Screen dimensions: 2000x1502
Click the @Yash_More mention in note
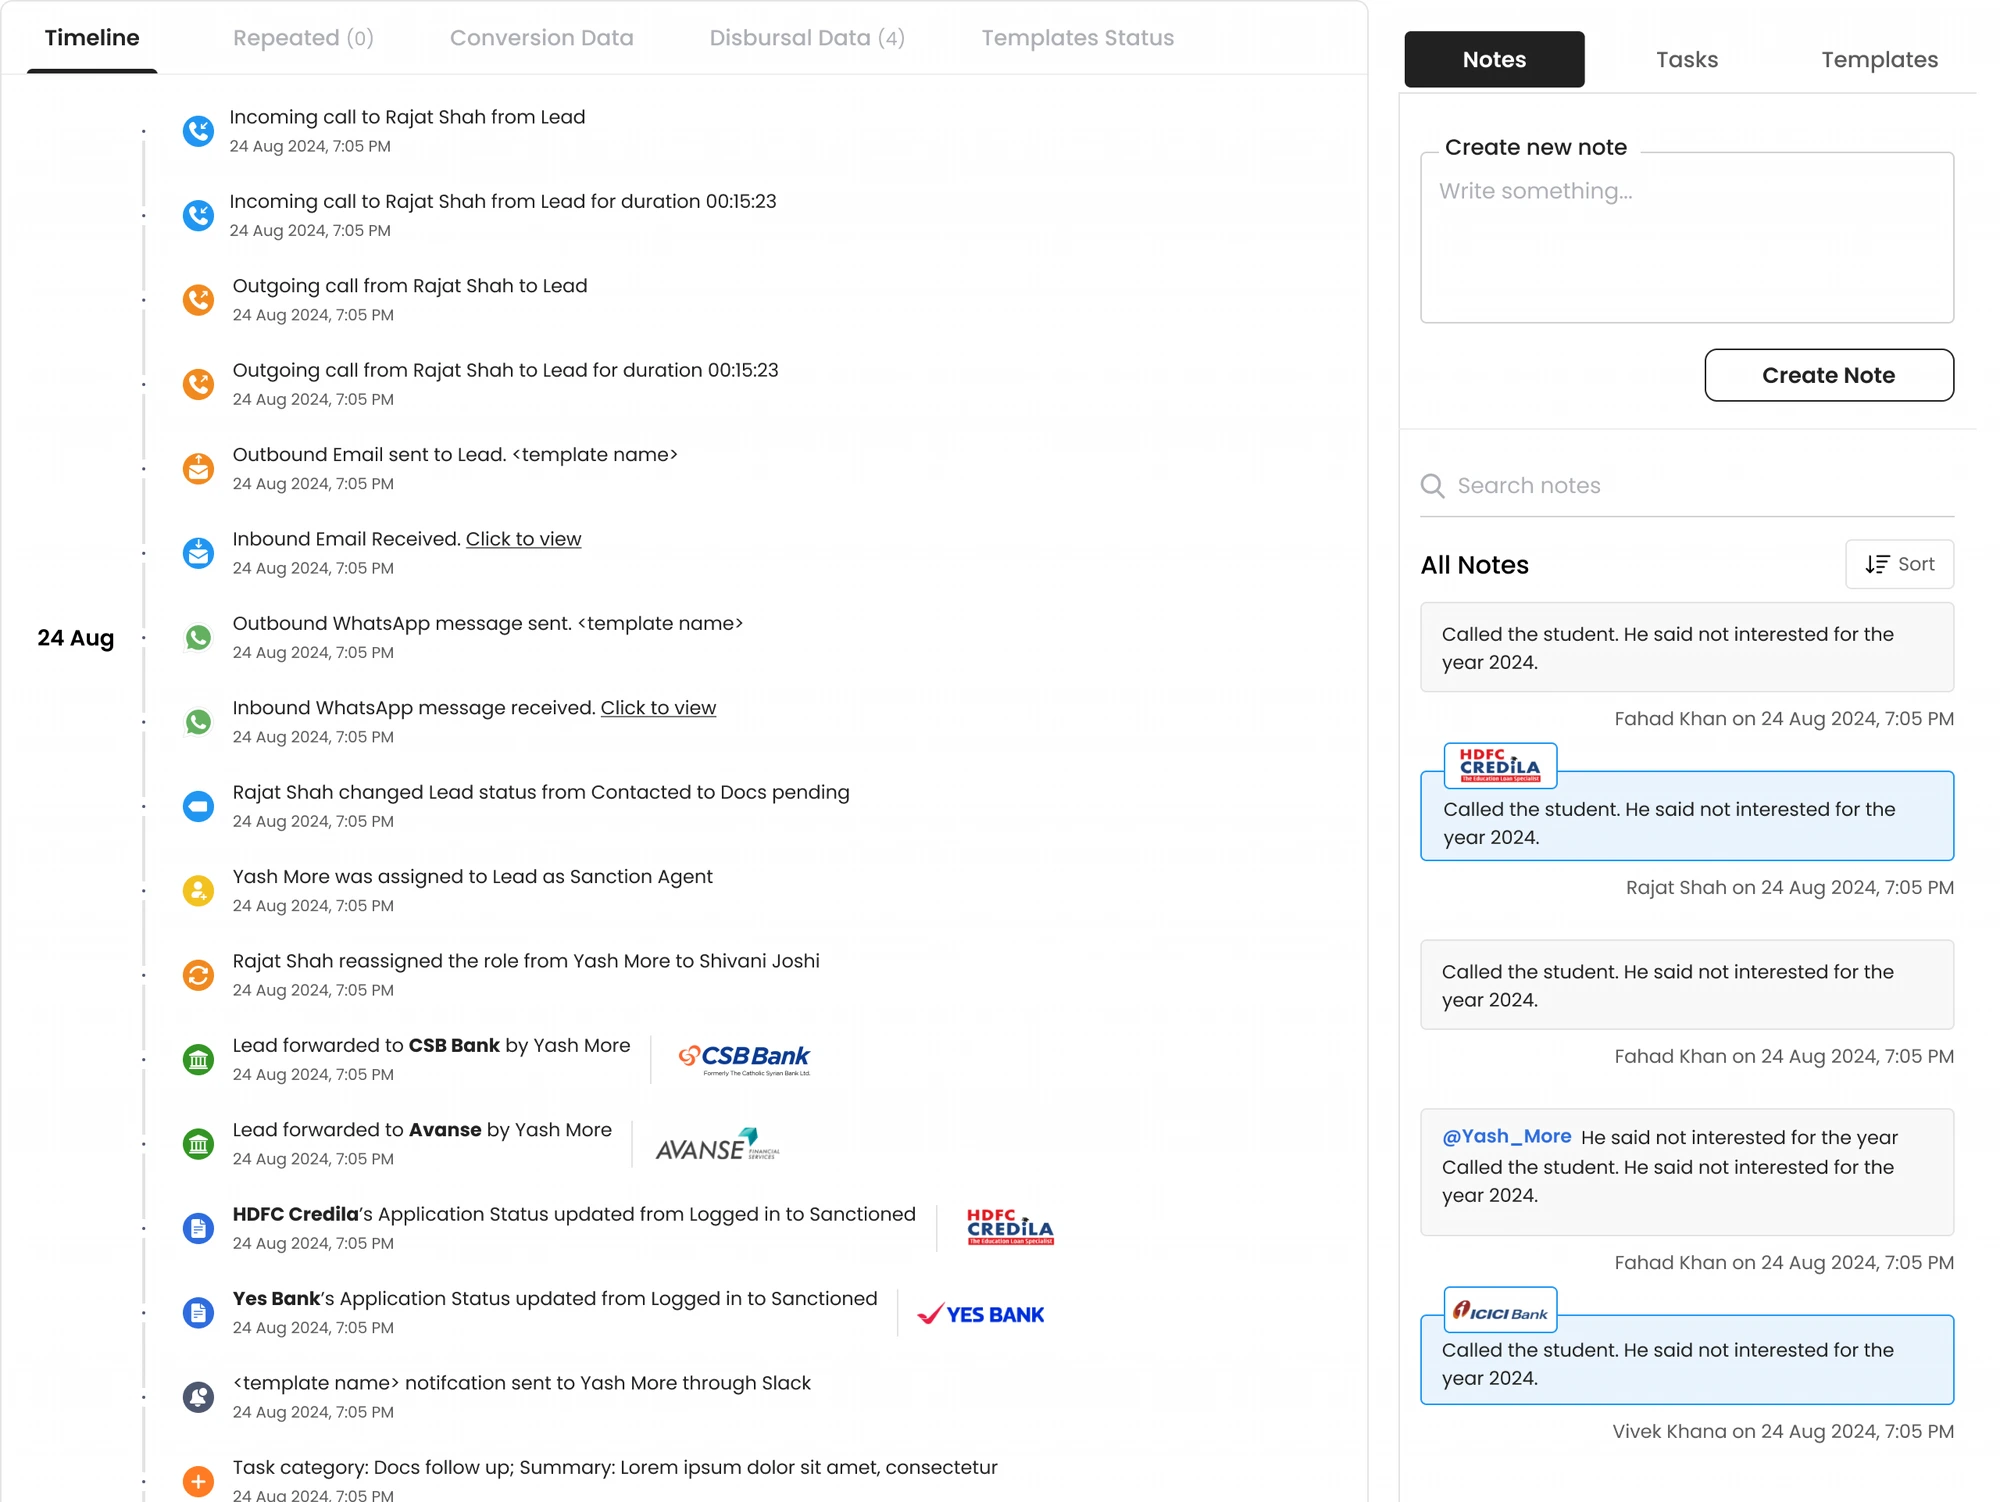point(1506,1137)
